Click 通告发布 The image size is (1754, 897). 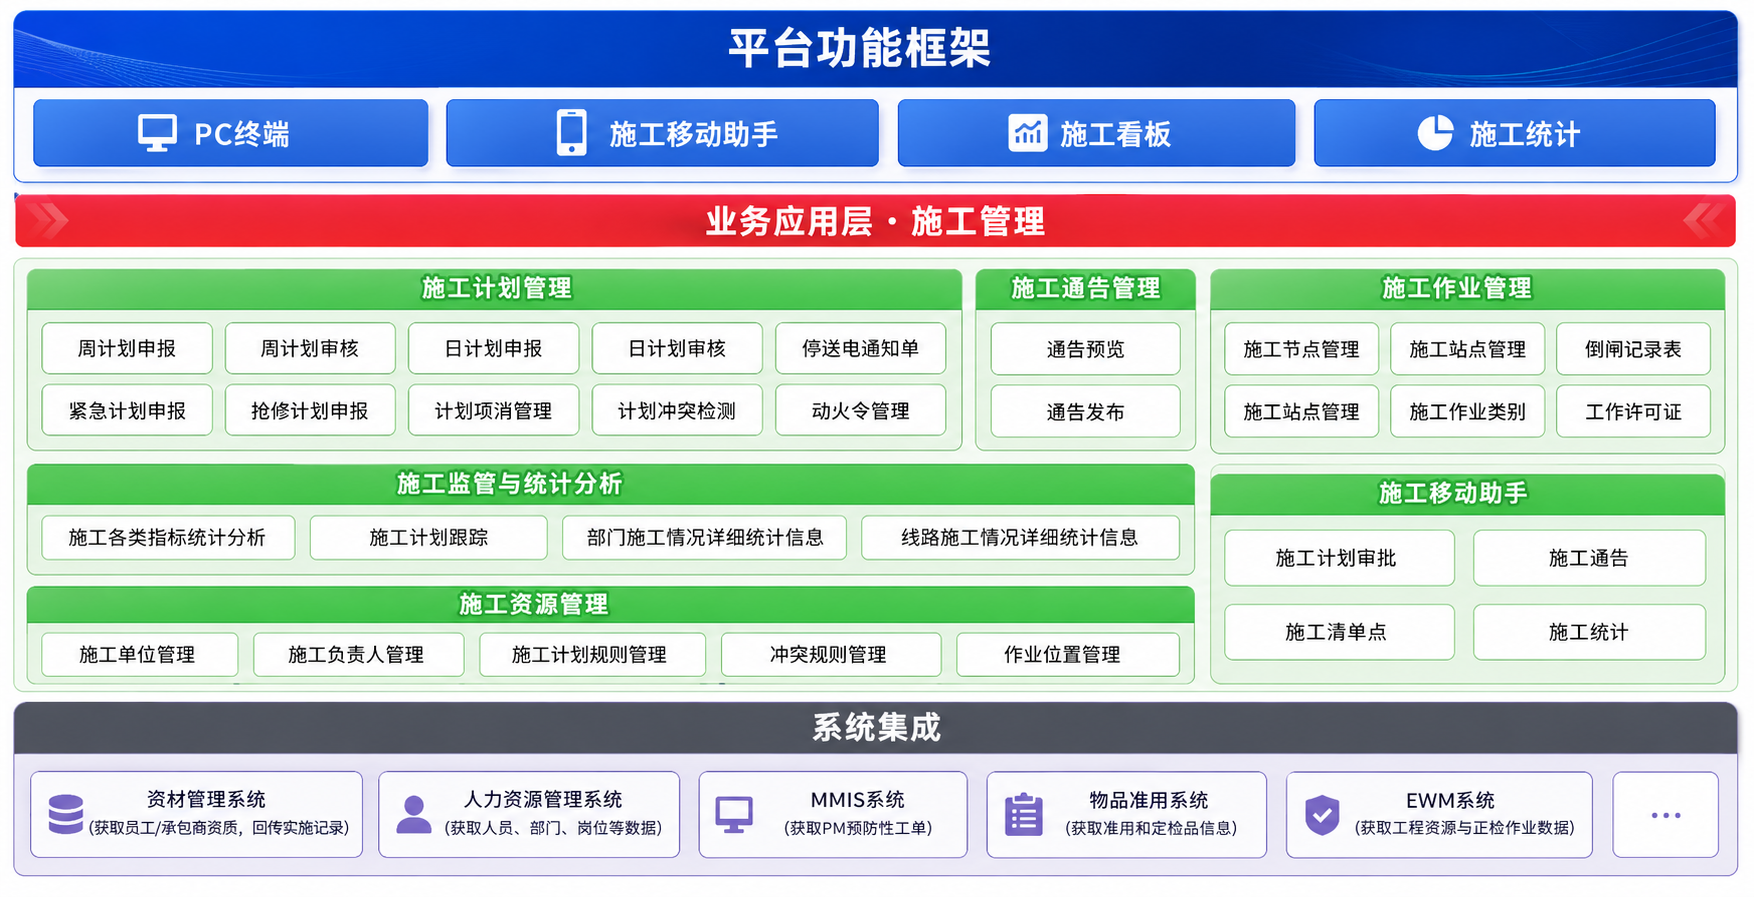tap(1085, 411)
